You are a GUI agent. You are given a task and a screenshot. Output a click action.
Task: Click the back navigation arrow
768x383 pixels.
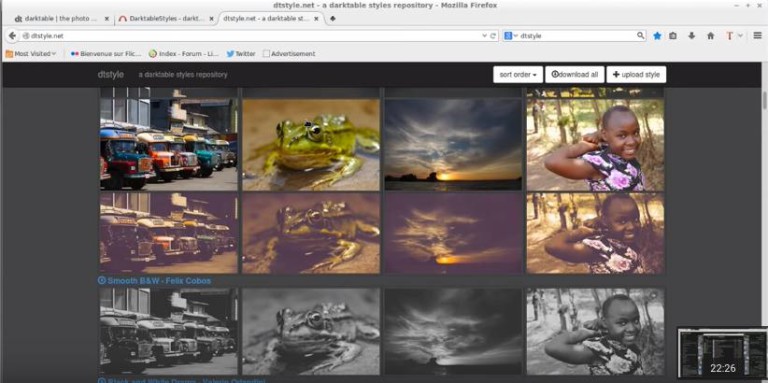(12, 36)
